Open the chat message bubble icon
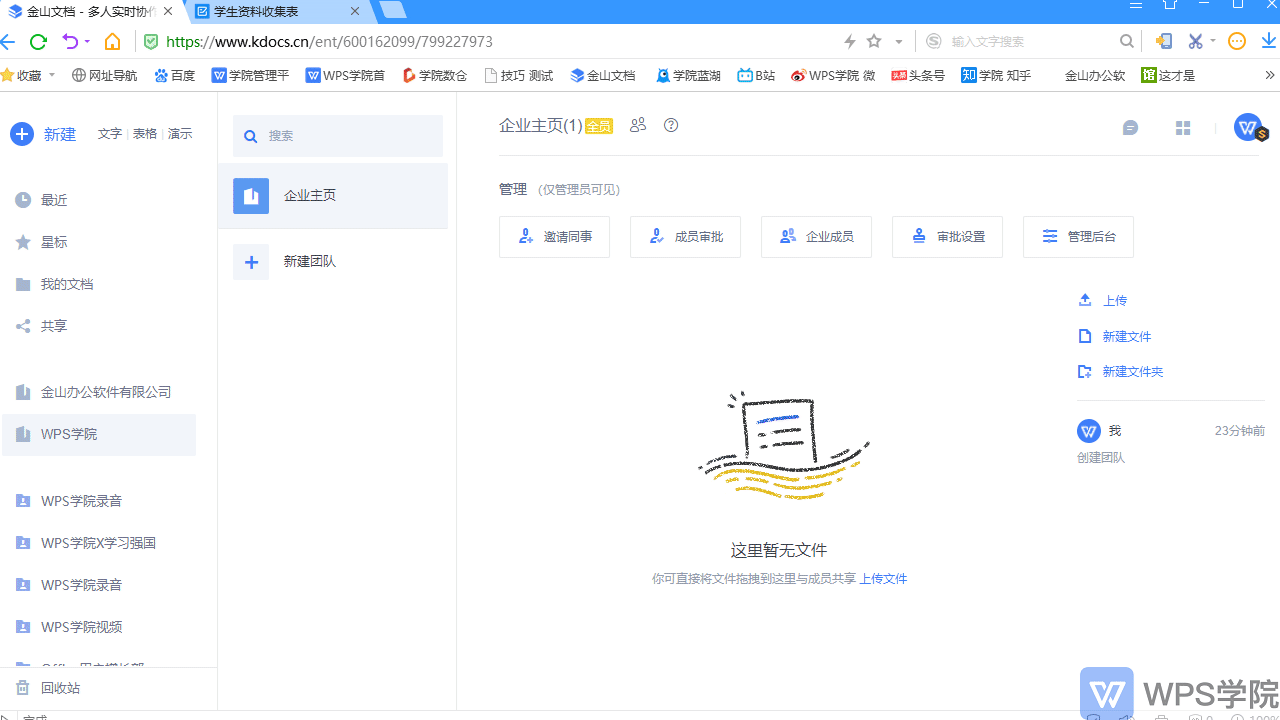The image size is (1280, 720). [x=1130, y=128]
